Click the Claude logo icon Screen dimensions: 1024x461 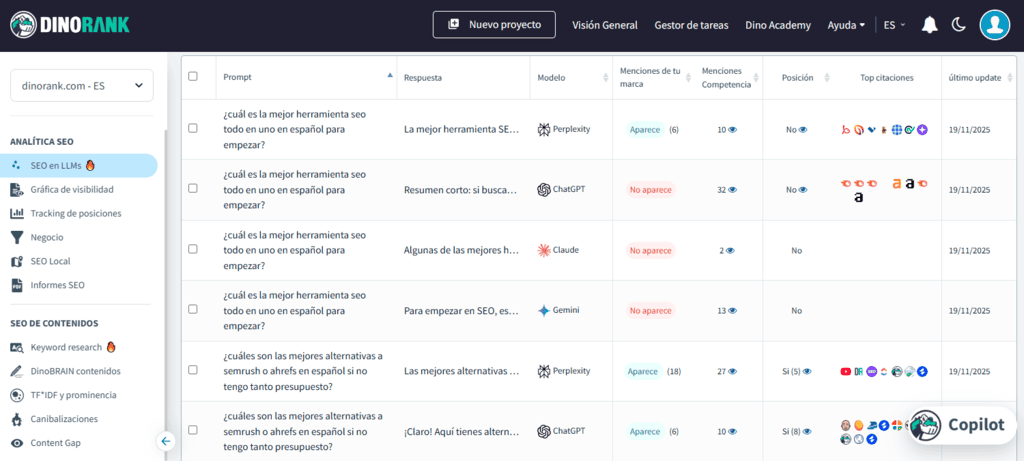pyautogui.click(x=543, y=250)
